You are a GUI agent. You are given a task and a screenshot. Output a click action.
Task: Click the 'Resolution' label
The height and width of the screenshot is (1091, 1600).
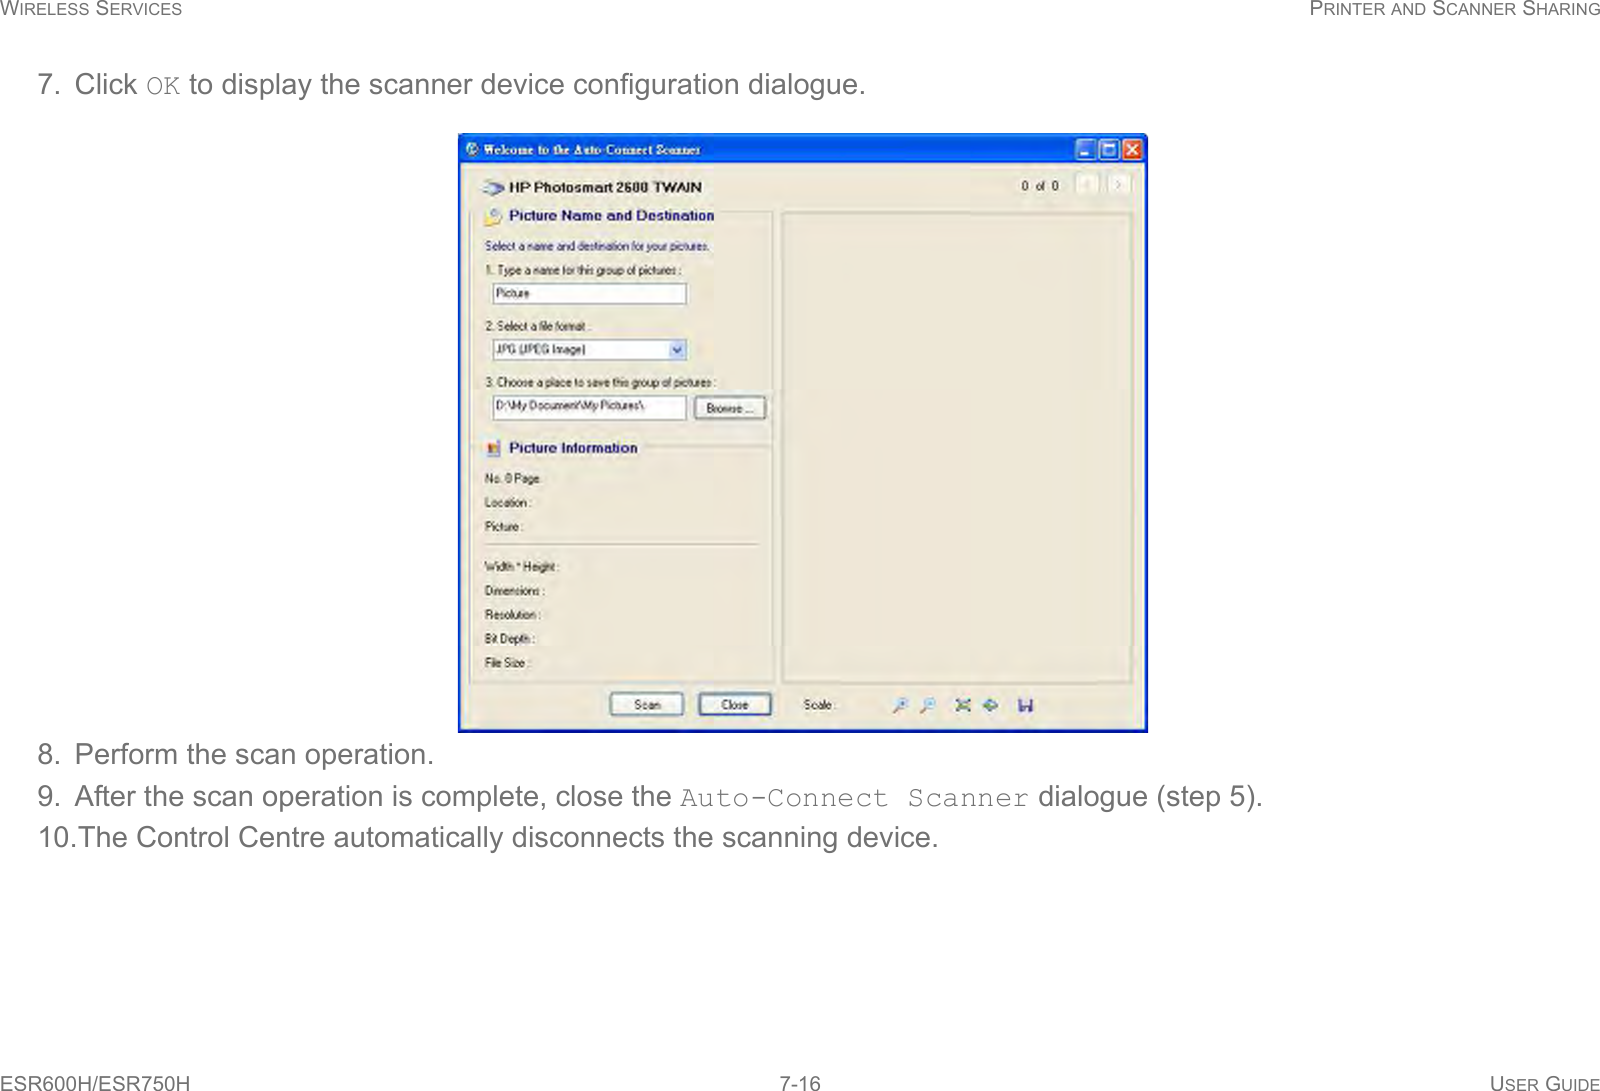pos(513,615)
